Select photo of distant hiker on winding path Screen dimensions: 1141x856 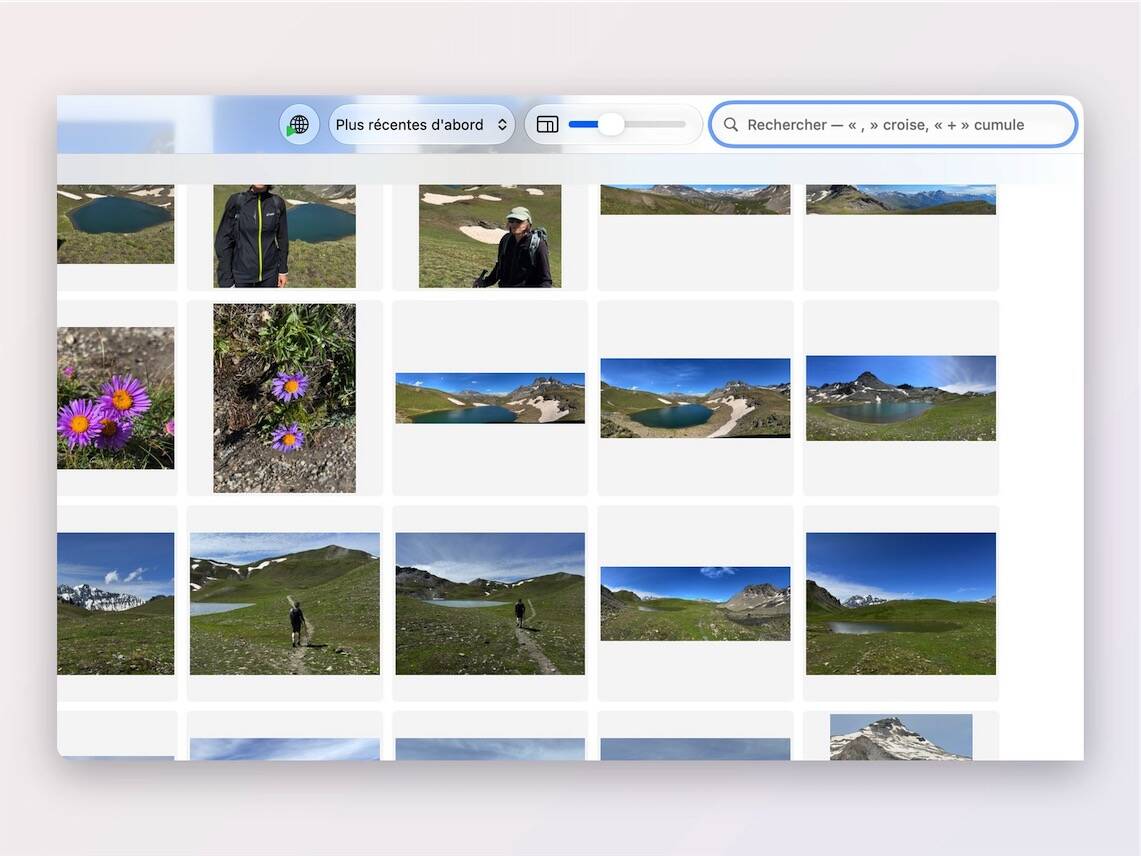point(490,603)
